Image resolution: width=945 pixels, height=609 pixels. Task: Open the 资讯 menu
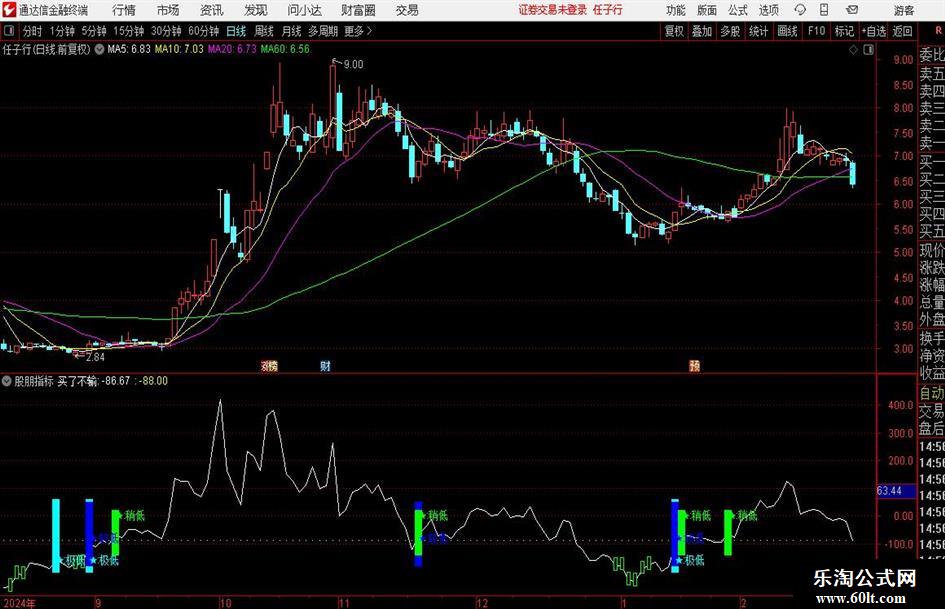212,10
